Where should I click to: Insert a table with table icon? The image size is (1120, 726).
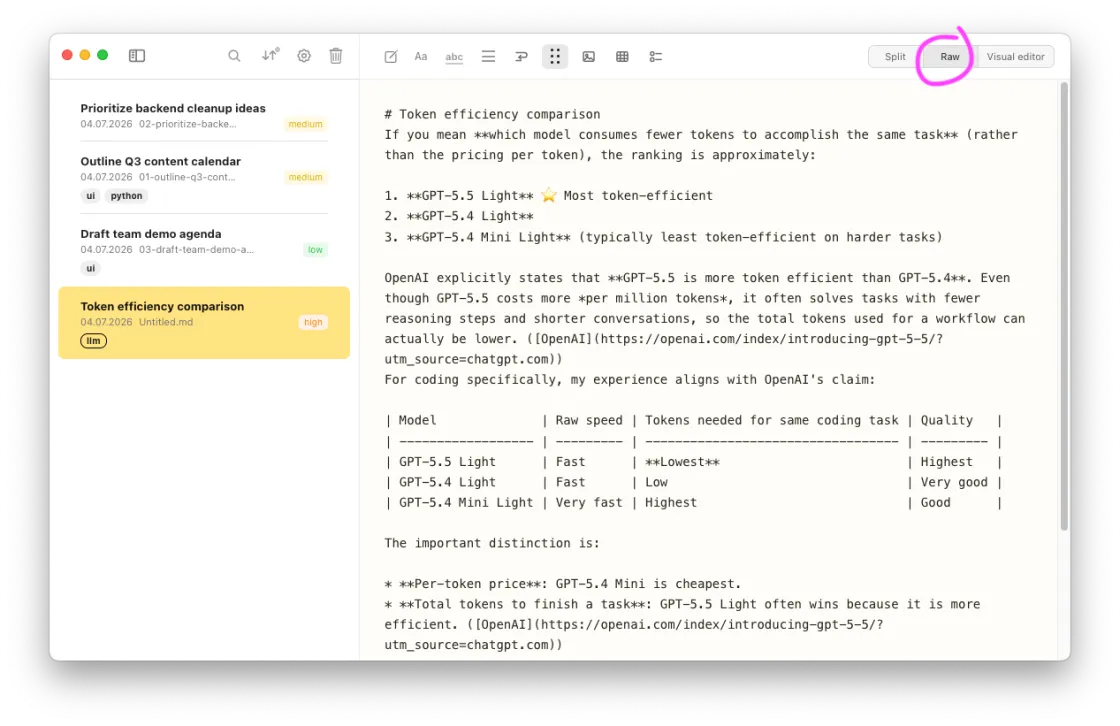622,56
